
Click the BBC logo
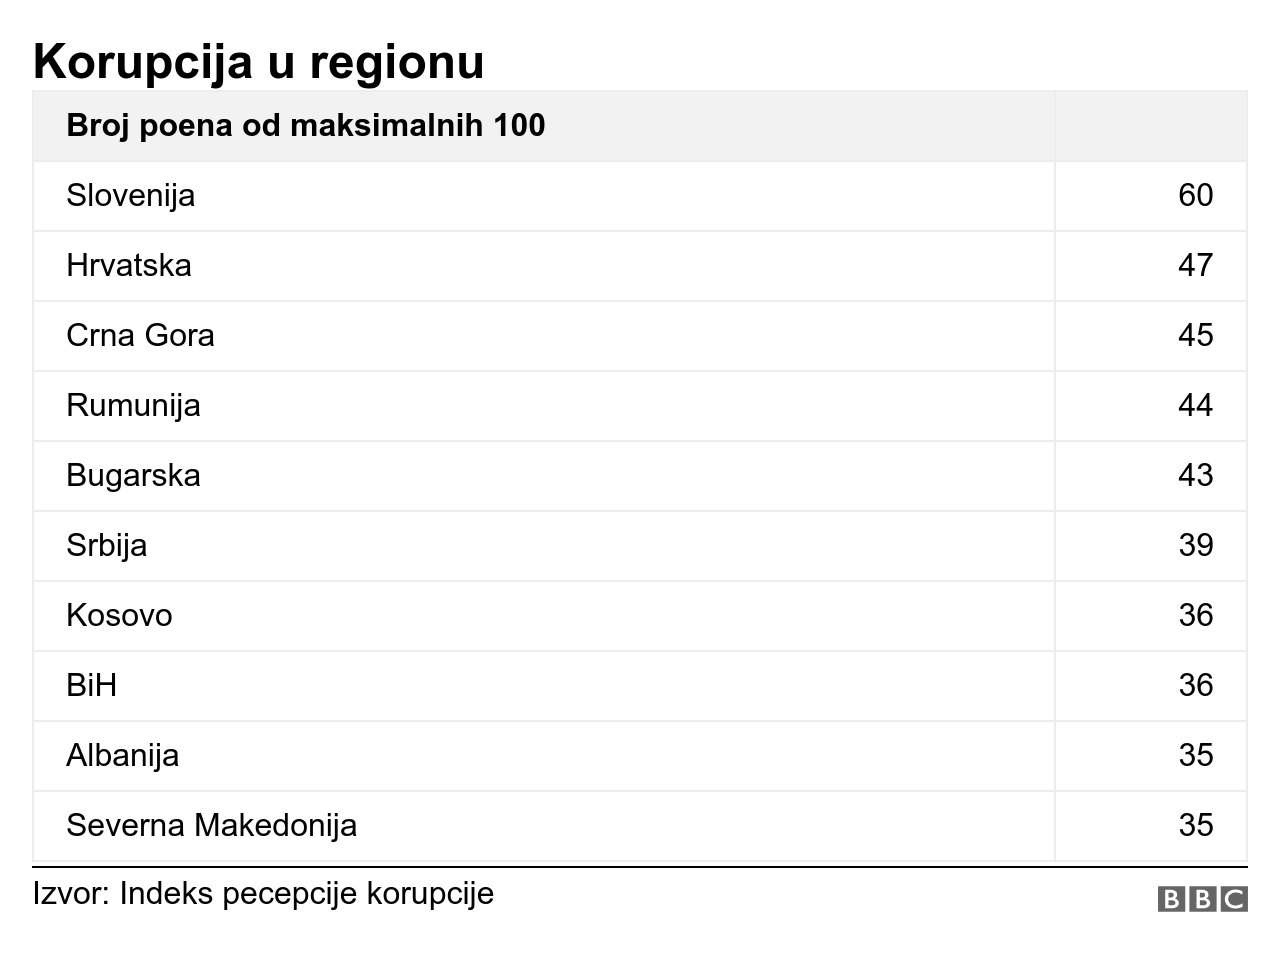(x=1202, y=898)
